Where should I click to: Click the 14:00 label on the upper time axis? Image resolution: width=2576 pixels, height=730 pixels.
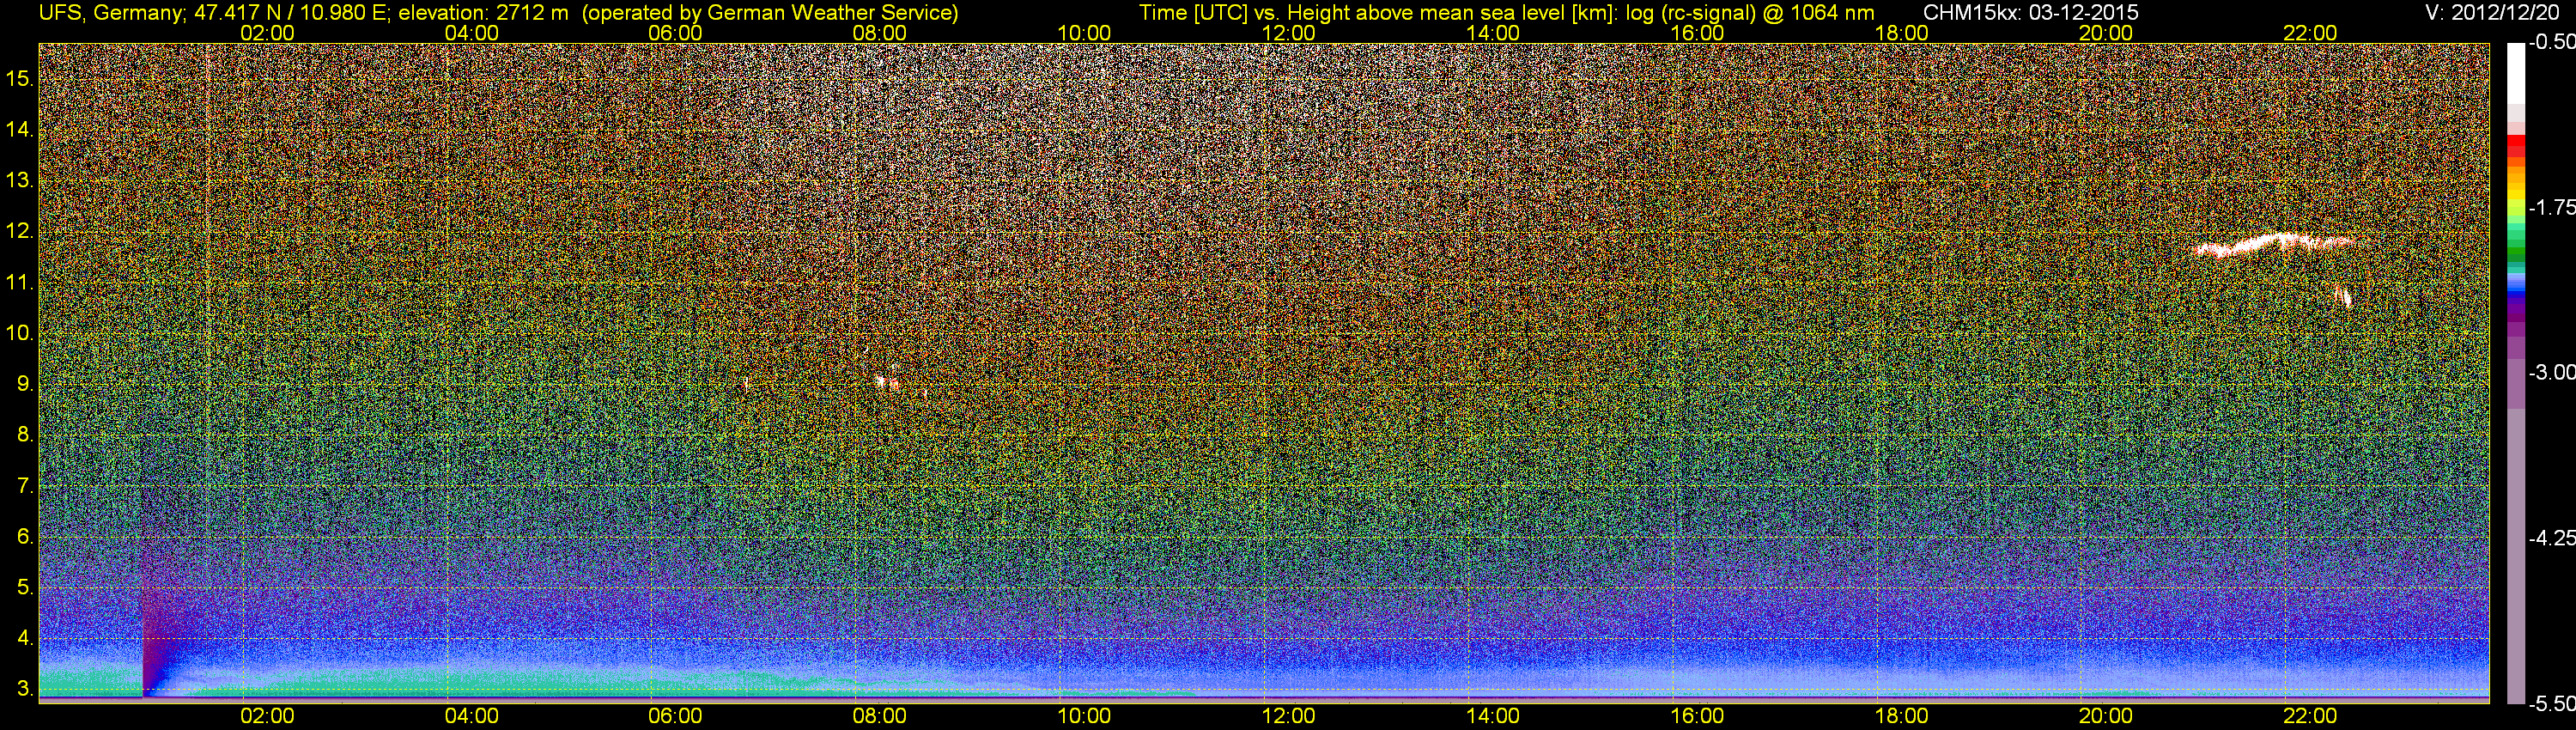pyautogui.click(x=1493, y=33)
